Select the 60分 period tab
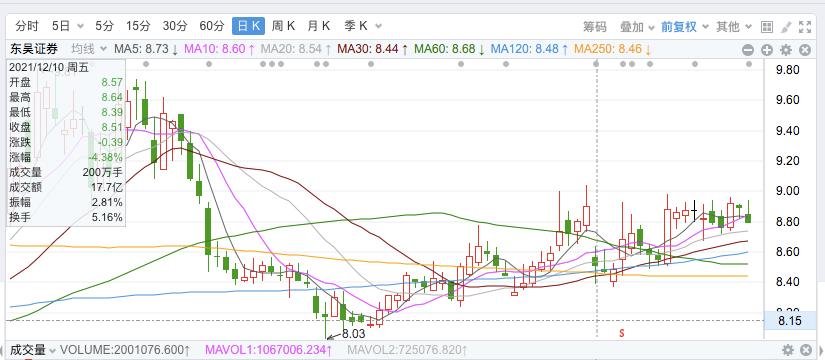The width and height of the screenshot is (825, 360). [212, 26]
